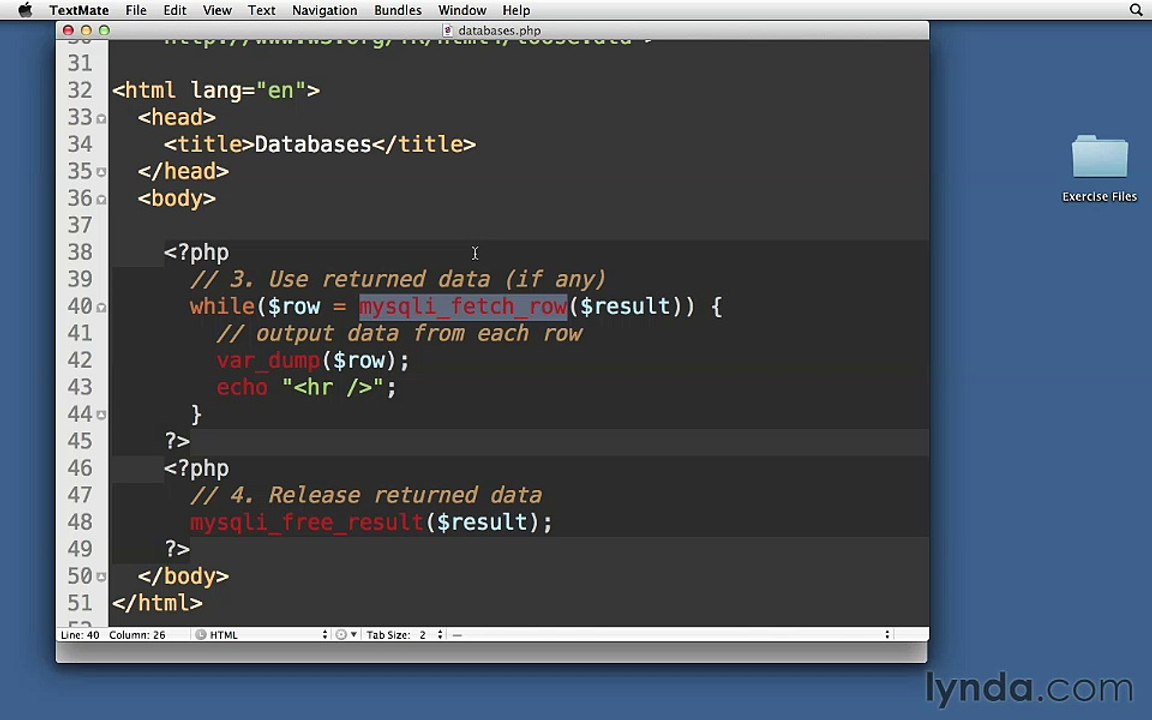Click line number 38 in the gutter

point(80,252)
